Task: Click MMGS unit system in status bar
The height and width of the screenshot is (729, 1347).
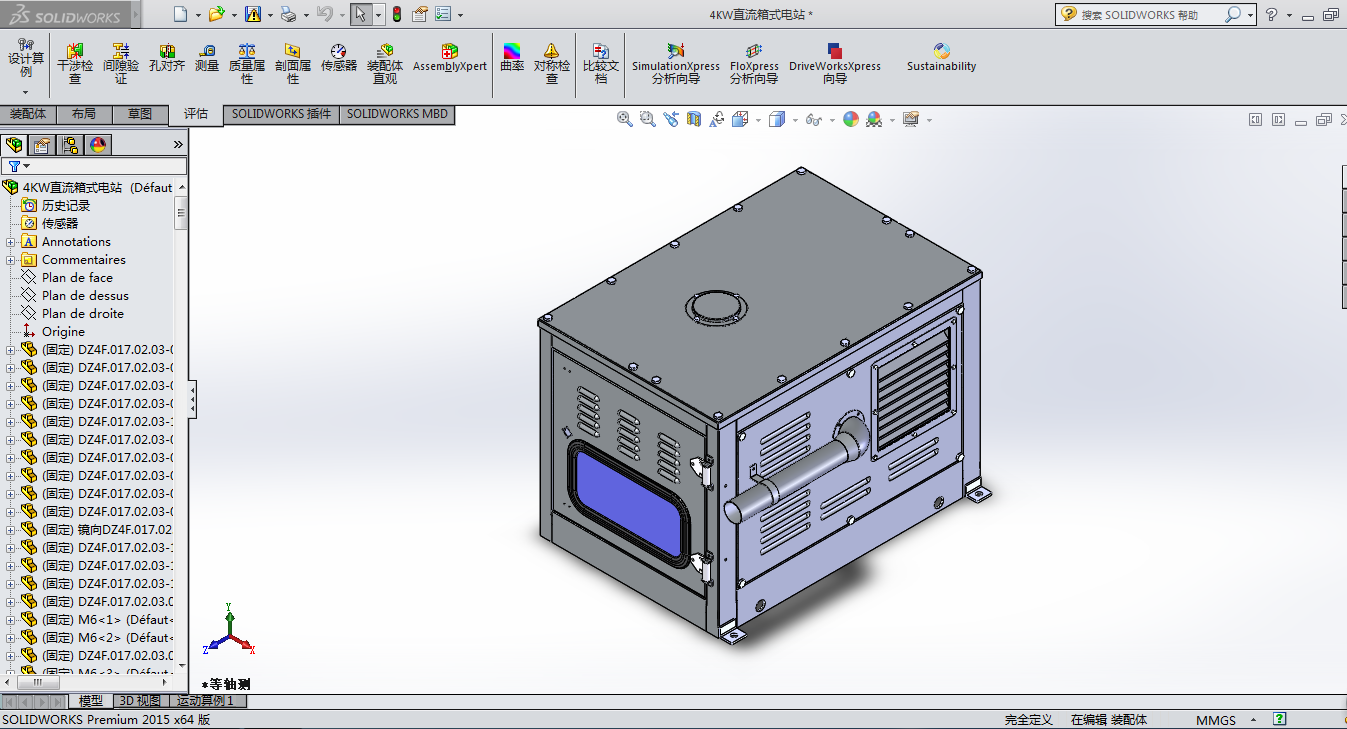Action: [x=1215, y=720]
